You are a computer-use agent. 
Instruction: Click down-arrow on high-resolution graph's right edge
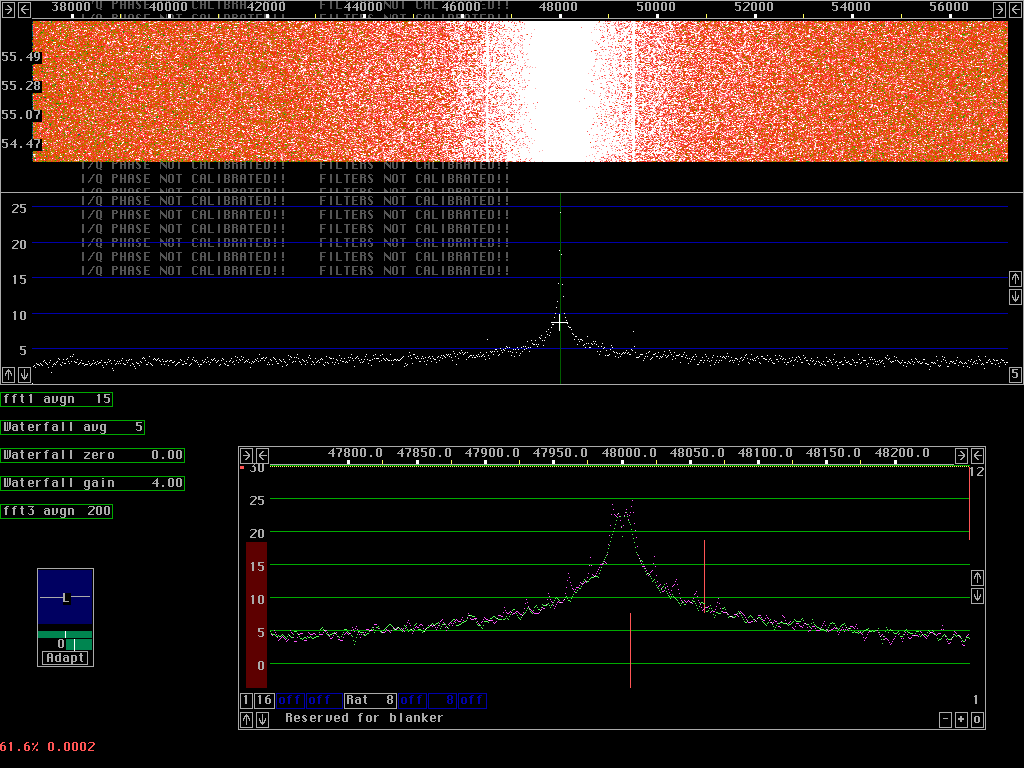pos(977,596)
